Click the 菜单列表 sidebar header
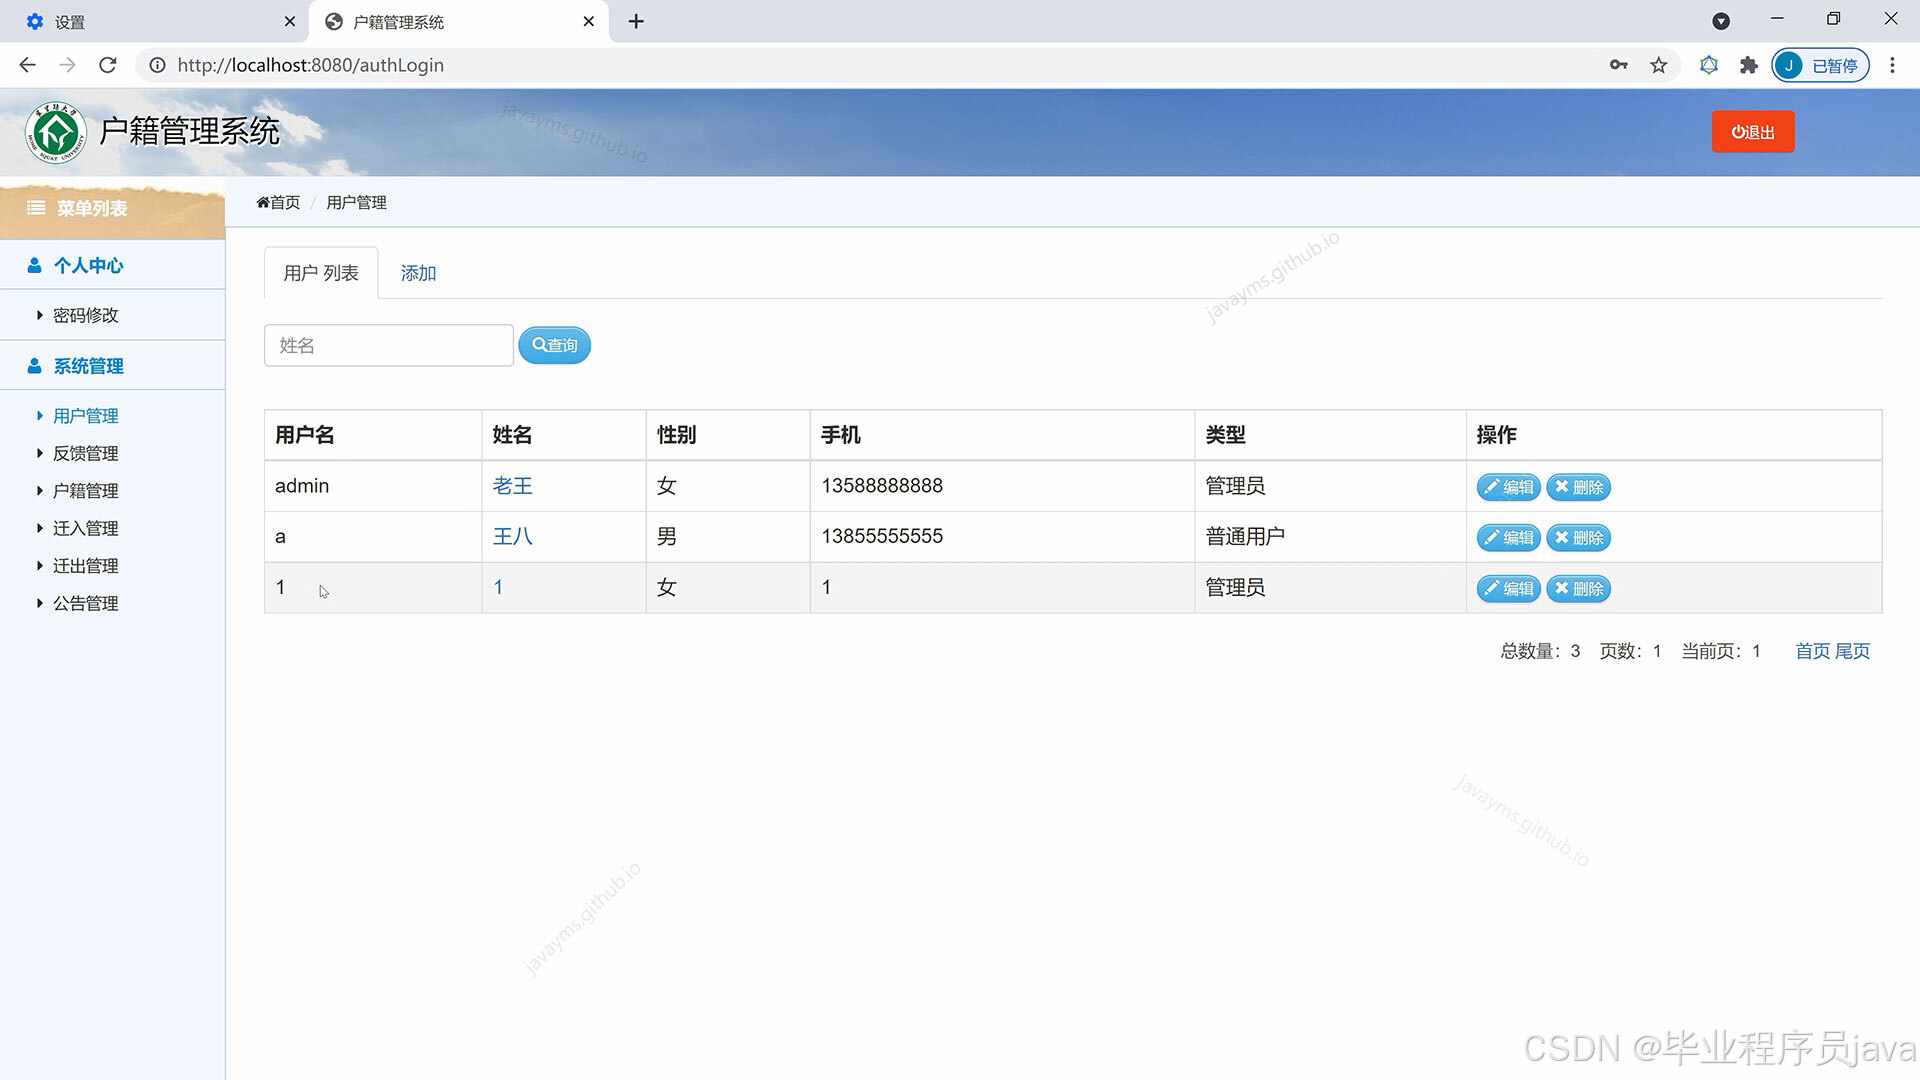1920x1080 pixels. (112, 208)
